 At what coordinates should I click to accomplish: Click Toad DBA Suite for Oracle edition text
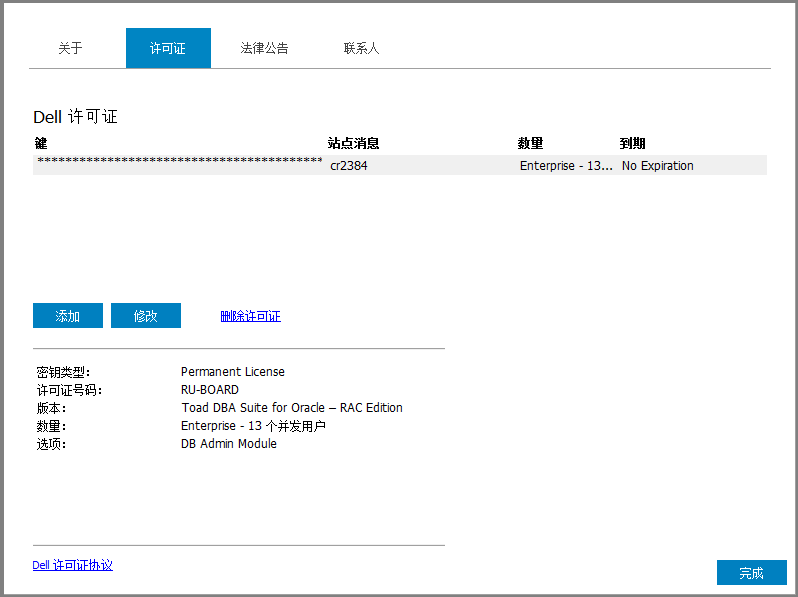point(292,408)
